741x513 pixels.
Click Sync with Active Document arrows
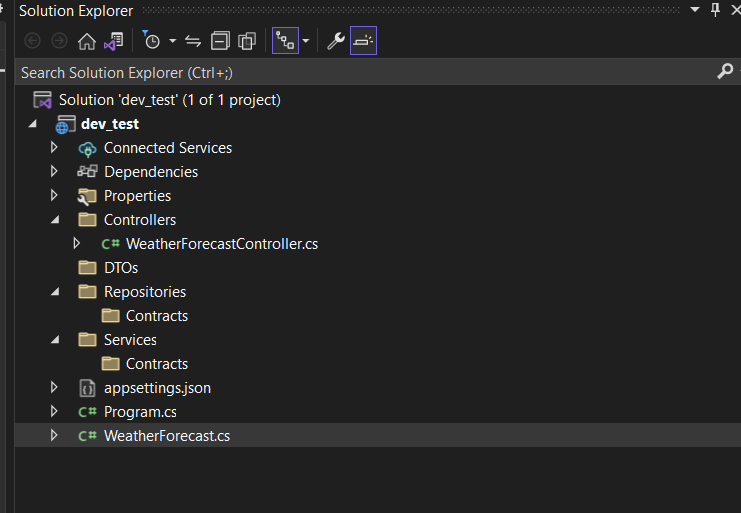pyautogui.click(x=193, y=42)
